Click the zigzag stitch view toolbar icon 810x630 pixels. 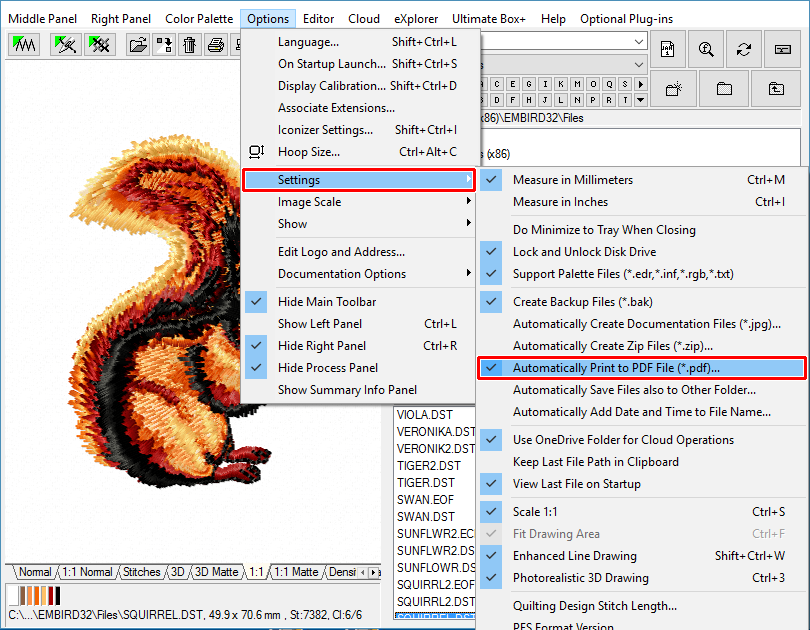24,44
